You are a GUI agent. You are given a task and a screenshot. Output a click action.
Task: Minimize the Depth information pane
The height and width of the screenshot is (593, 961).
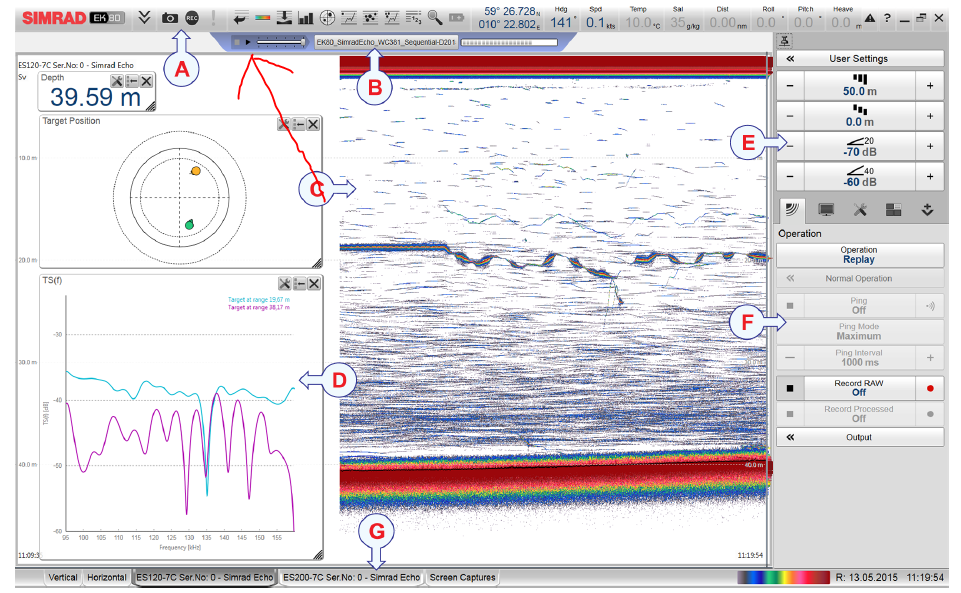tap(132, 81)
